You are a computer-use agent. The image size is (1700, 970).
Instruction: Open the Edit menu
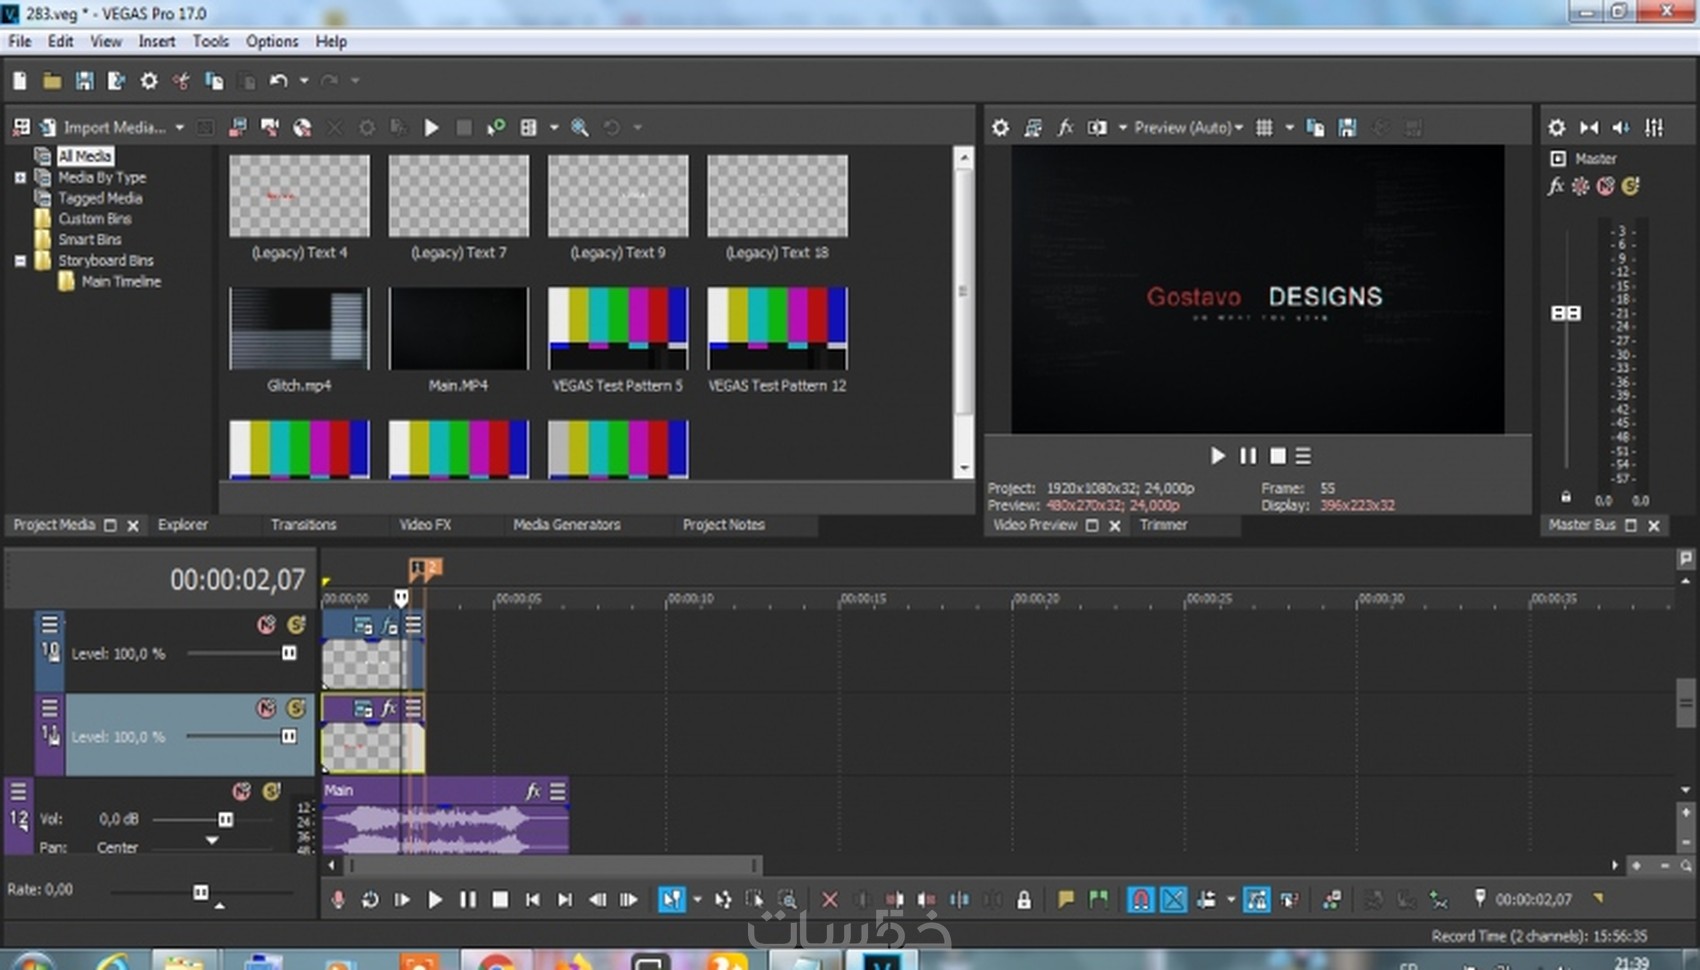60,41
